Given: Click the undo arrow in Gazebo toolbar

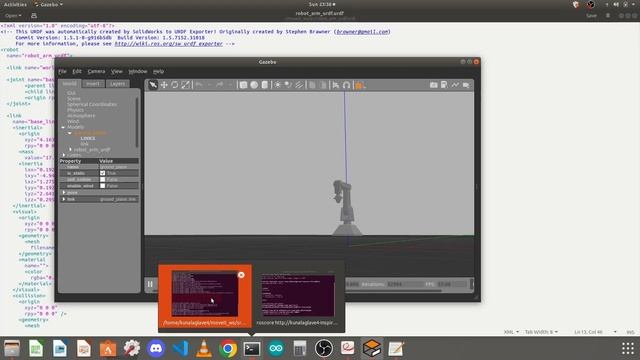Looking at the screenshot, I should point(199,85).
